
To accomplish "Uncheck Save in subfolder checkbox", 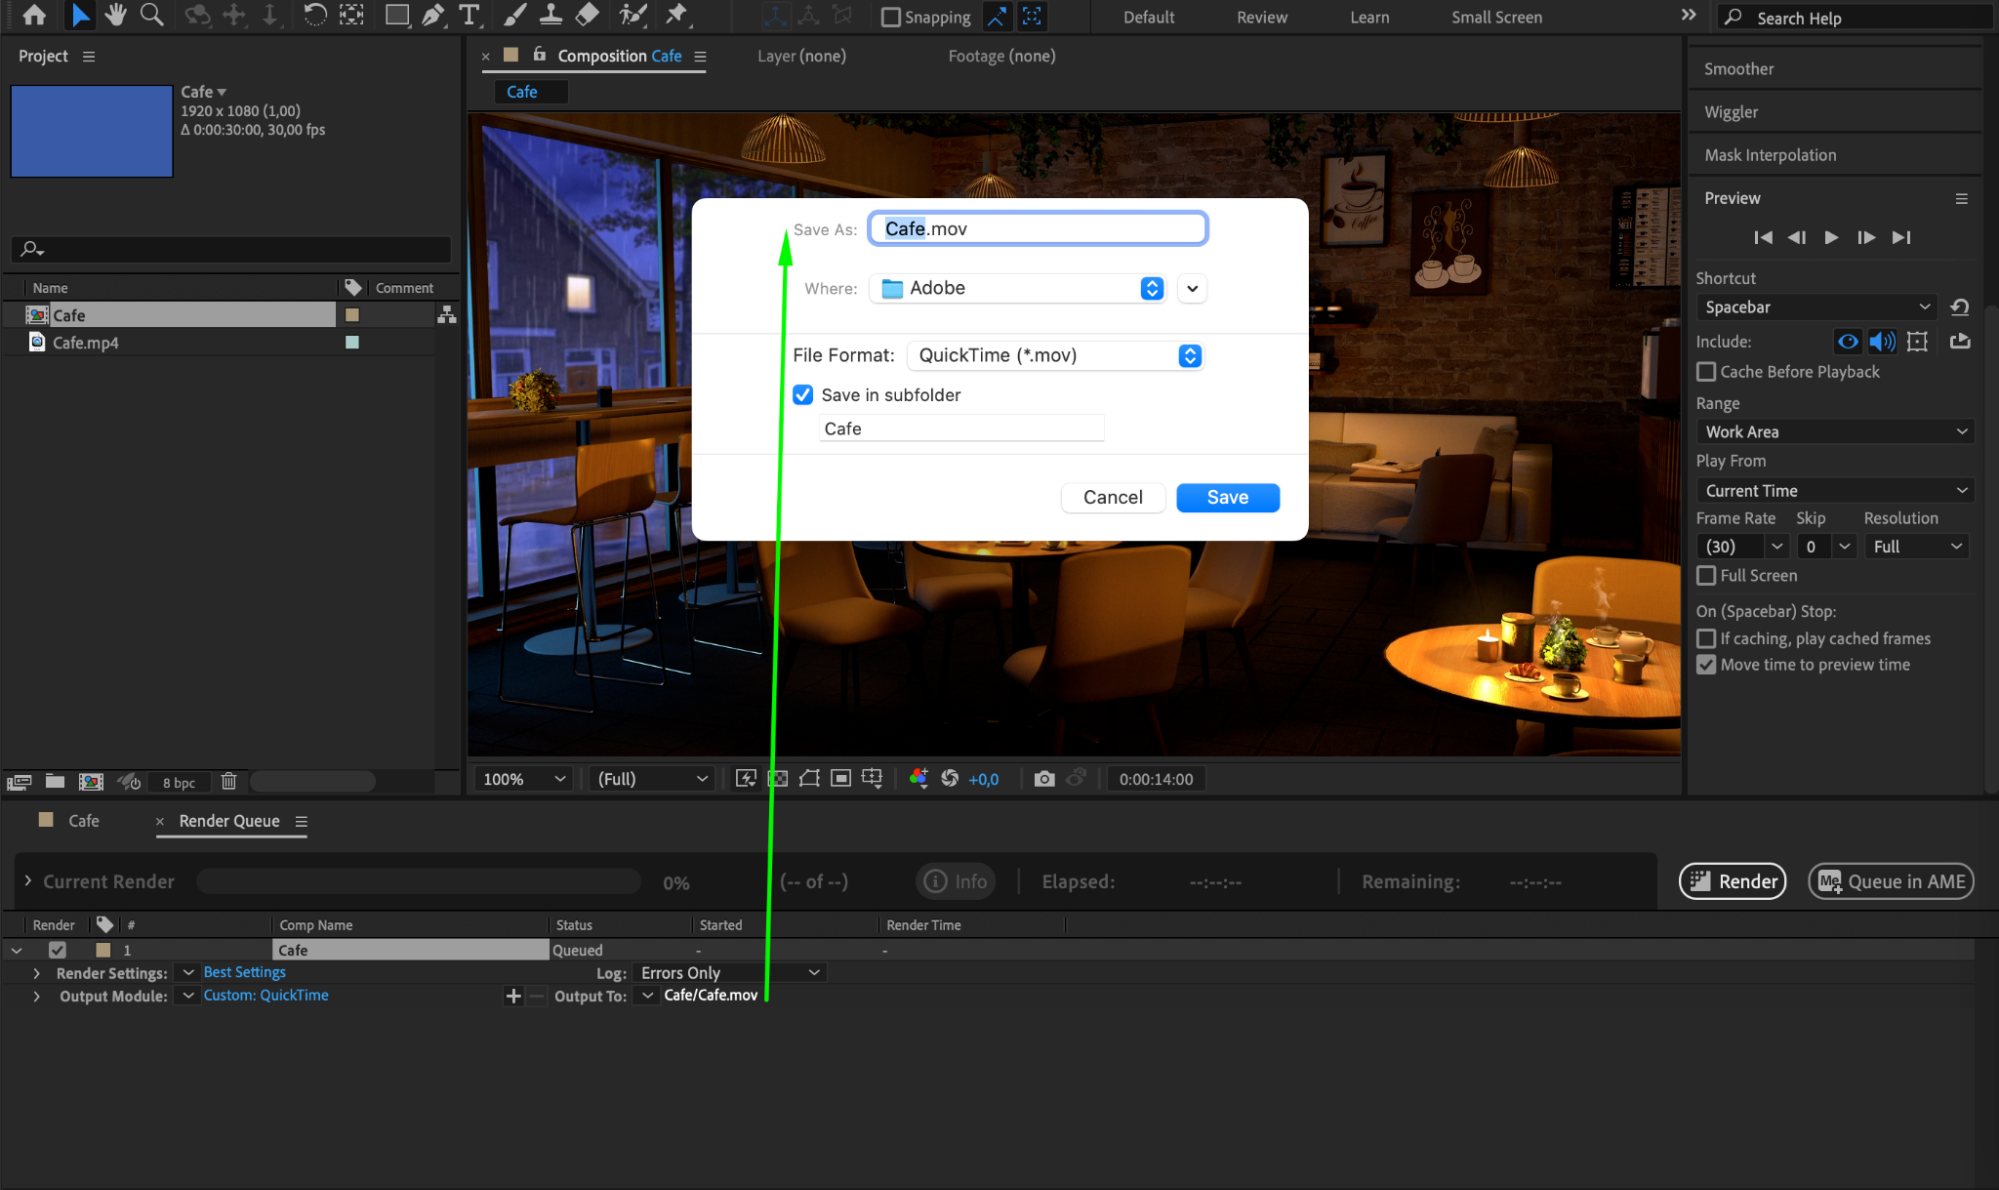I will (803, 395).
